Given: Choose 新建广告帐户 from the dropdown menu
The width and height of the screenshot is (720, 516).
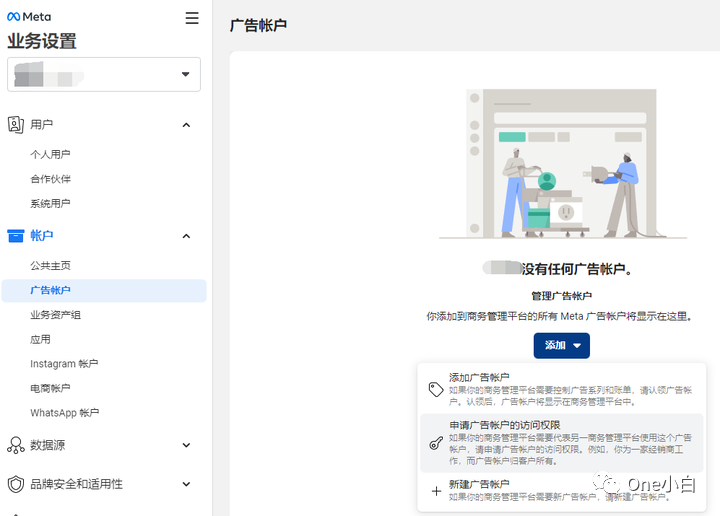Looking at the screenshot, I should [562, 491].
